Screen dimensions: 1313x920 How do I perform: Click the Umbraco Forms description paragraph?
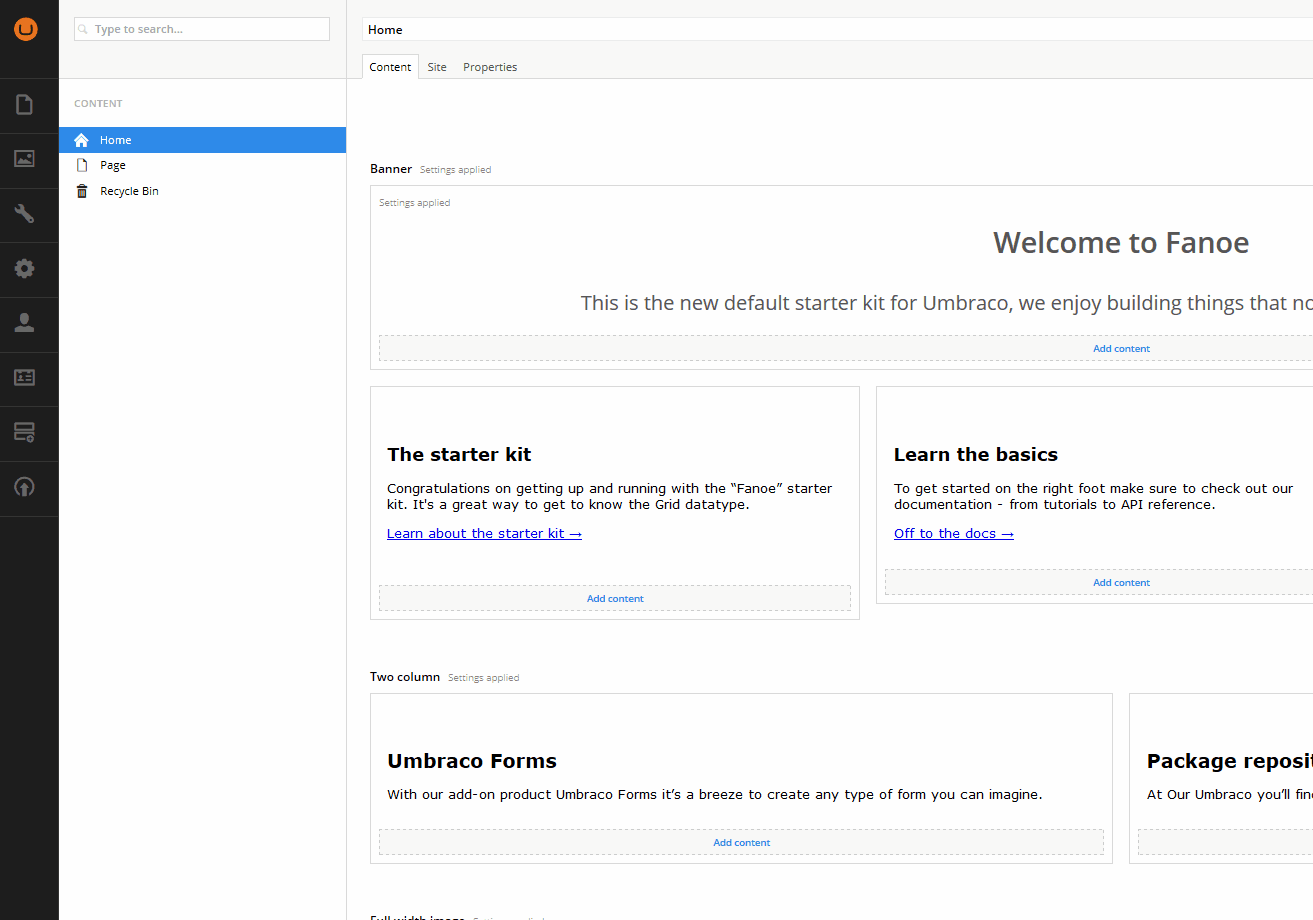714,795
